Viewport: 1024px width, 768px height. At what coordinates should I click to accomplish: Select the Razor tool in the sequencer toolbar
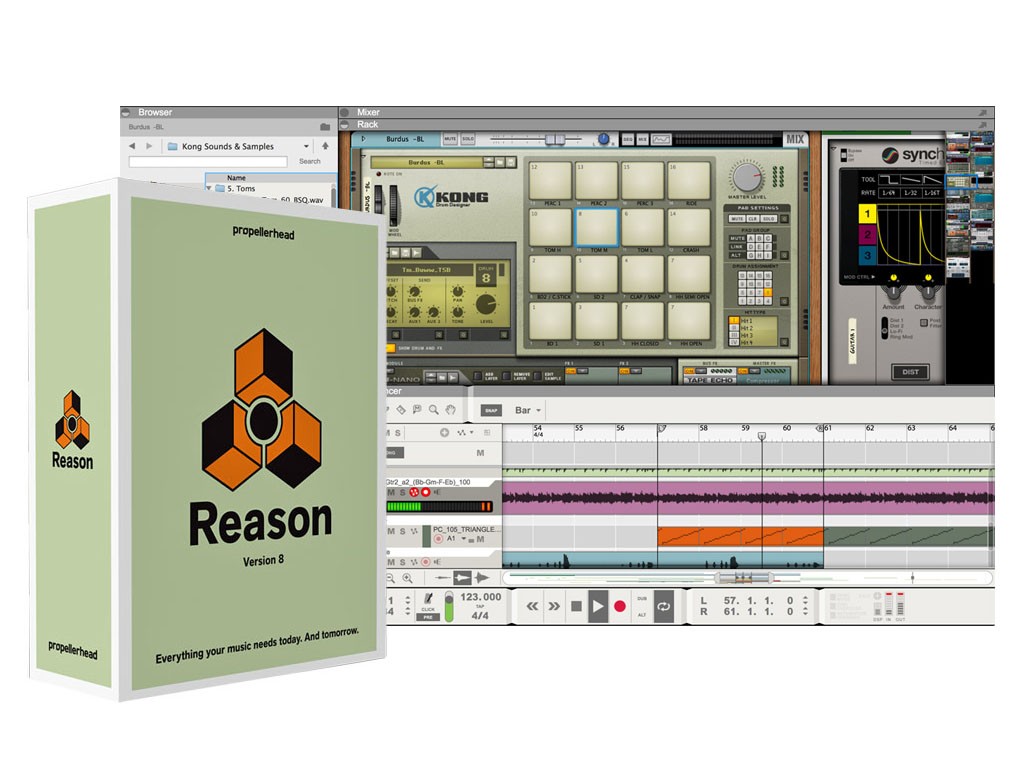coord(401,408)
